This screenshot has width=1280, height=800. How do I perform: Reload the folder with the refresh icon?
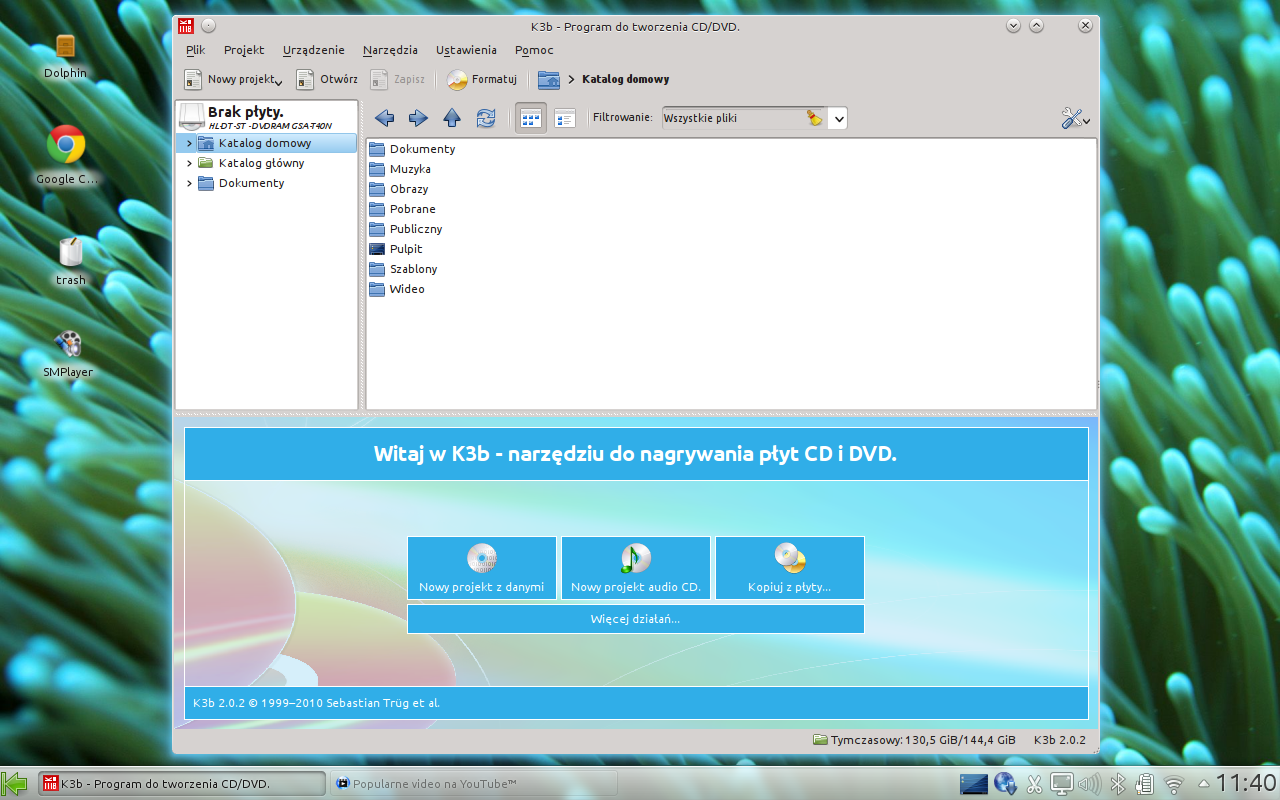pos(486,118)
